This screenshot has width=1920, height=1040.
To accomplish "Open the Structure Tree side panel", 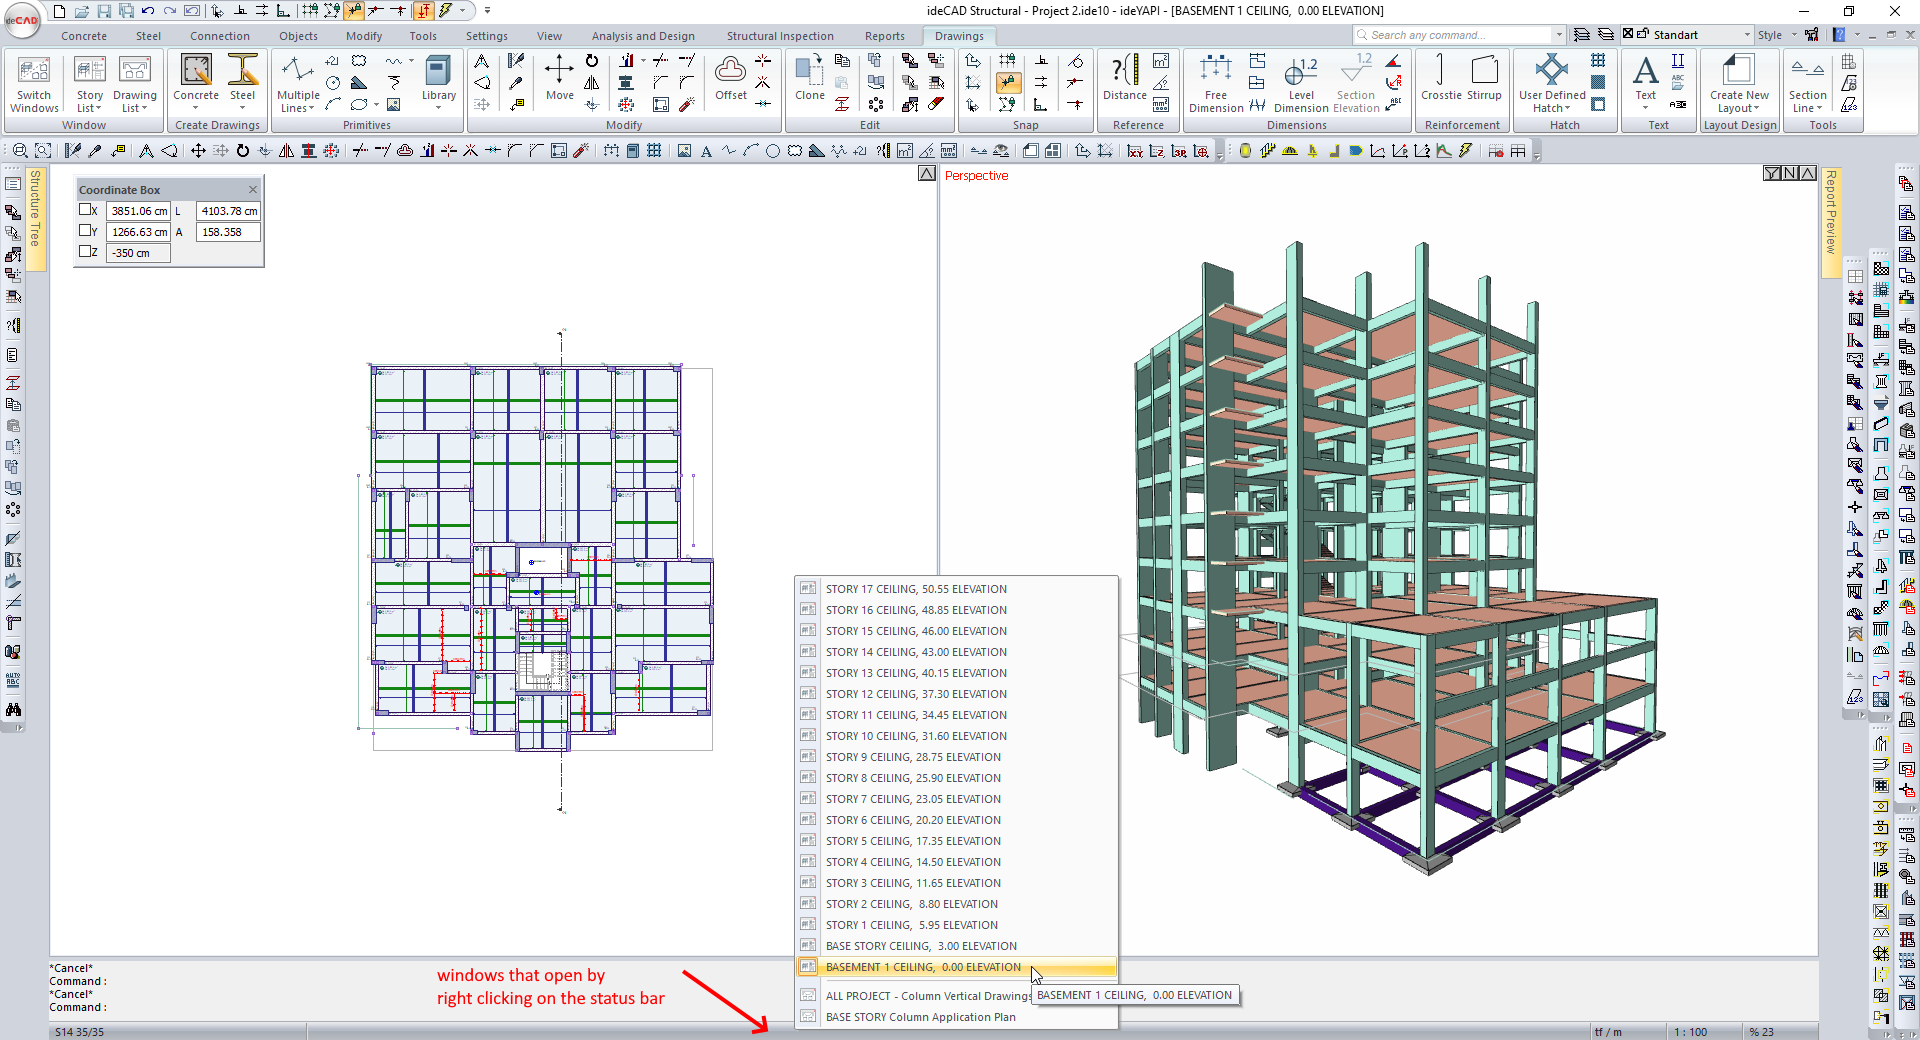I will point(36,208).
